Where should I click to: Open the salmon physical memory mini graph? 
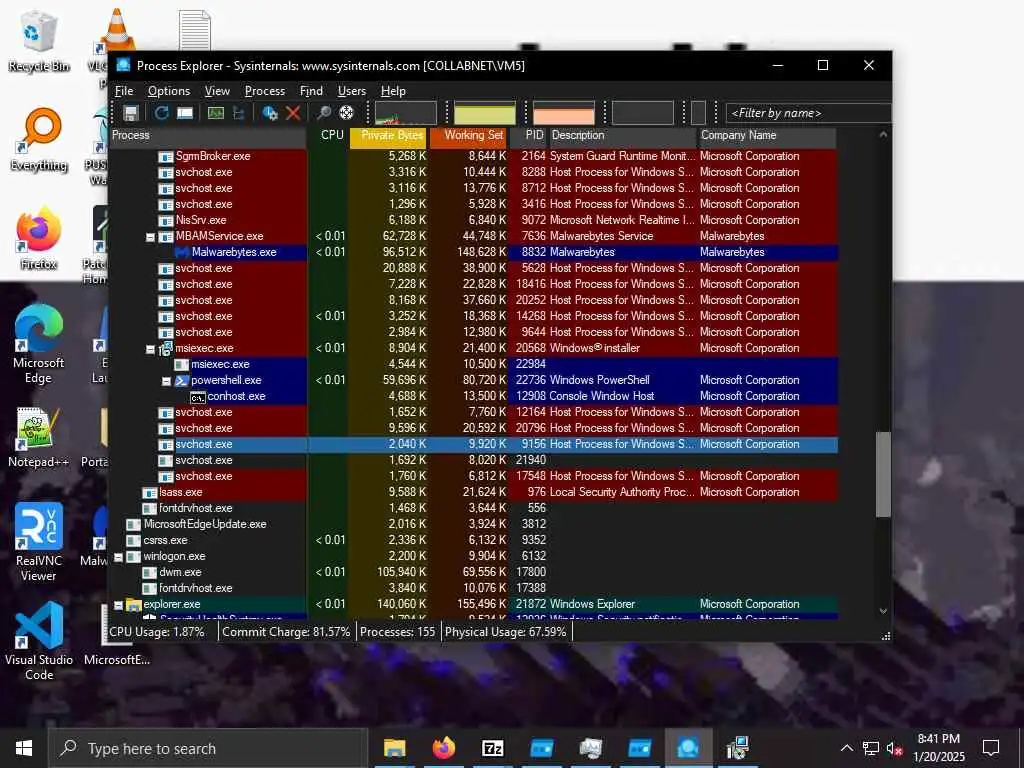(564, 113)
